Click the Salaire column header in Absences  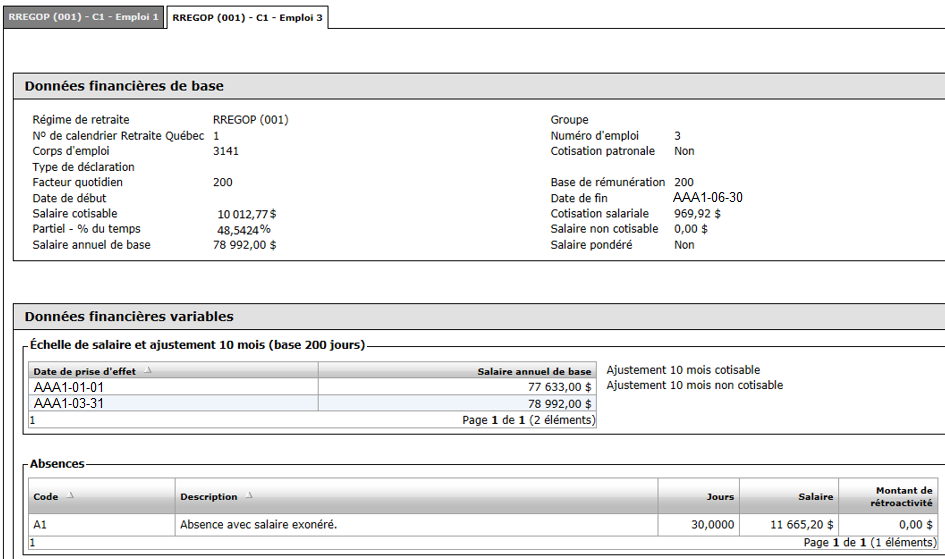click(x=789, y=496)
